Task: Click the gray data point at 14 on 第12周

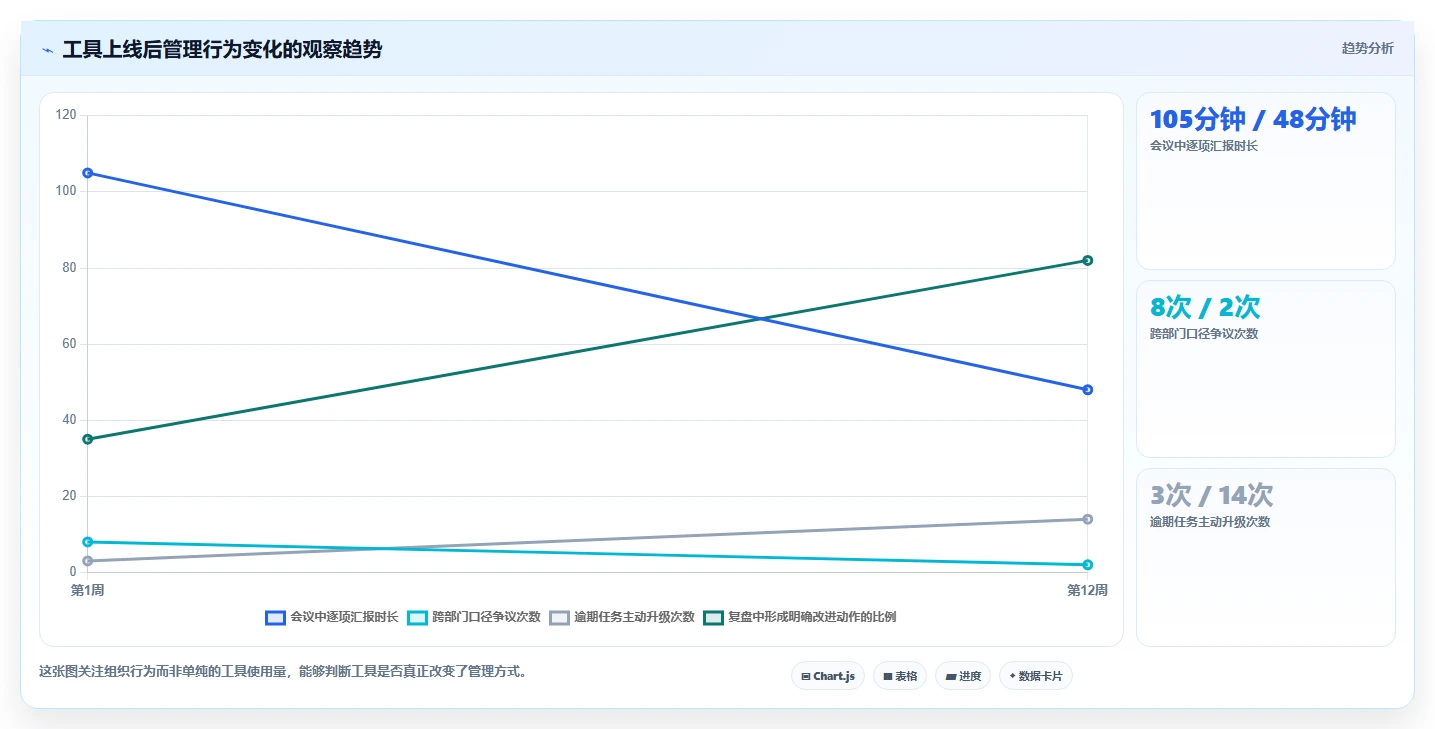Action: (1087, 519)
